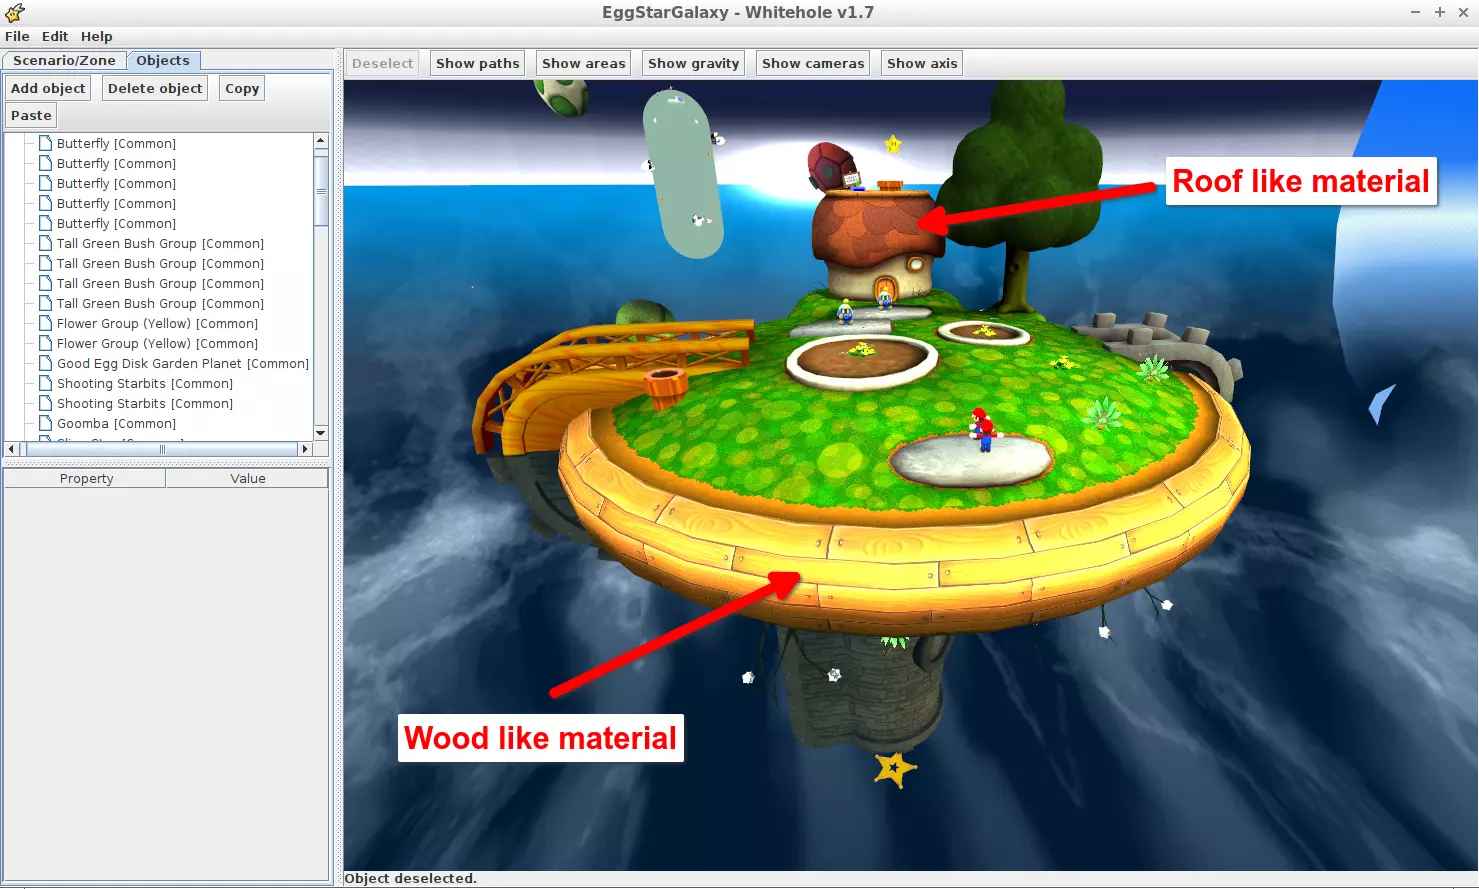Click down arrow of object list scrollbar
The image size is (1479, 889).
(321, 433)
